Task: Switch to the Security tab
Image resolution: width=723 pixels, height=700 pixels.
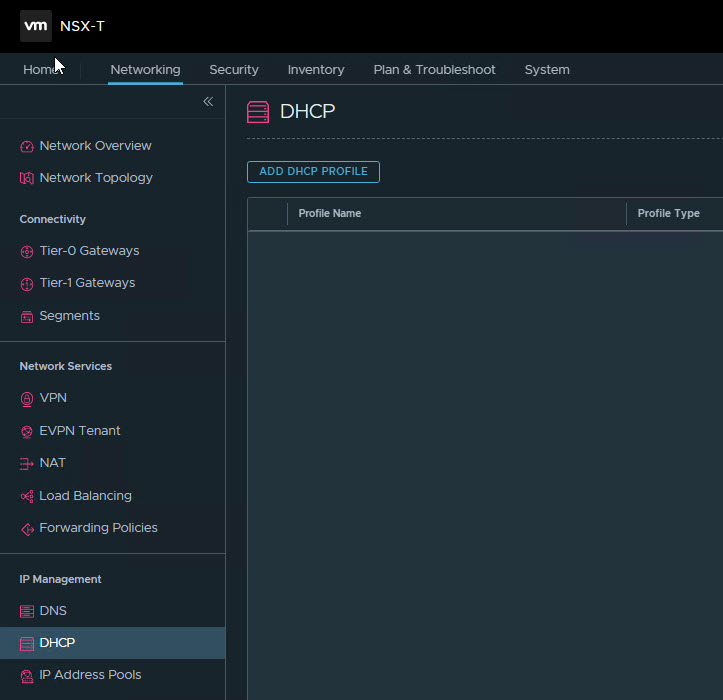Action: click(x=234, y=70)
